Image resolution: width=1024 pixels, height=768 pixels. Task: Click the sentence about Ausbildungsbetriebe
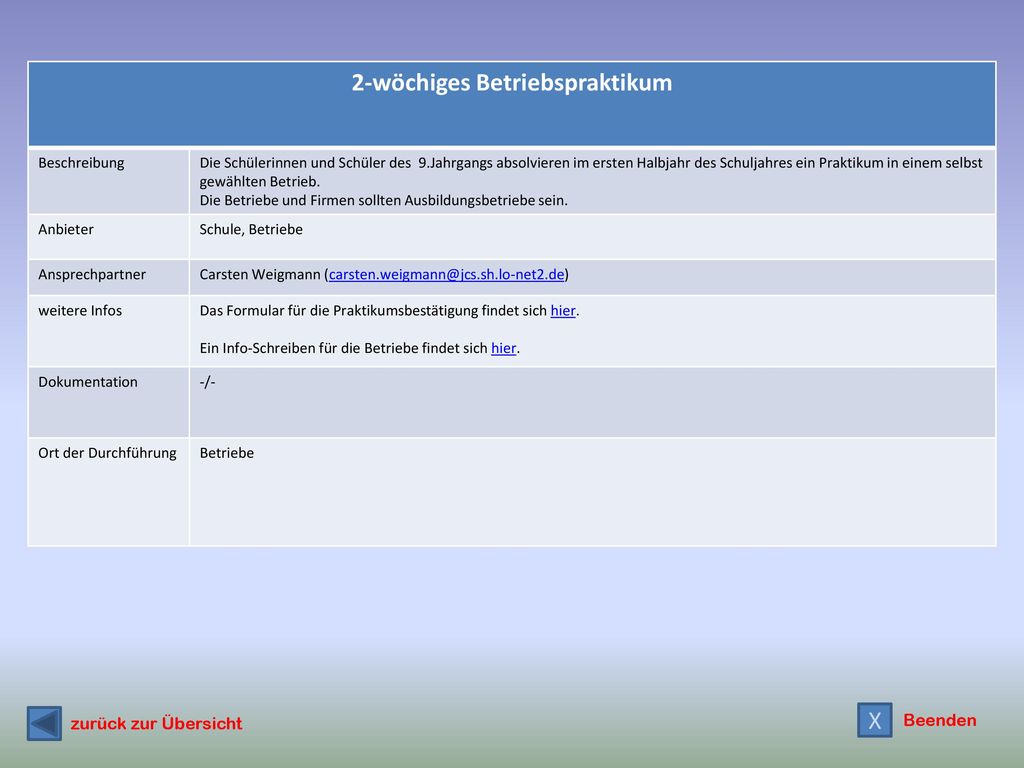point(383,200)
